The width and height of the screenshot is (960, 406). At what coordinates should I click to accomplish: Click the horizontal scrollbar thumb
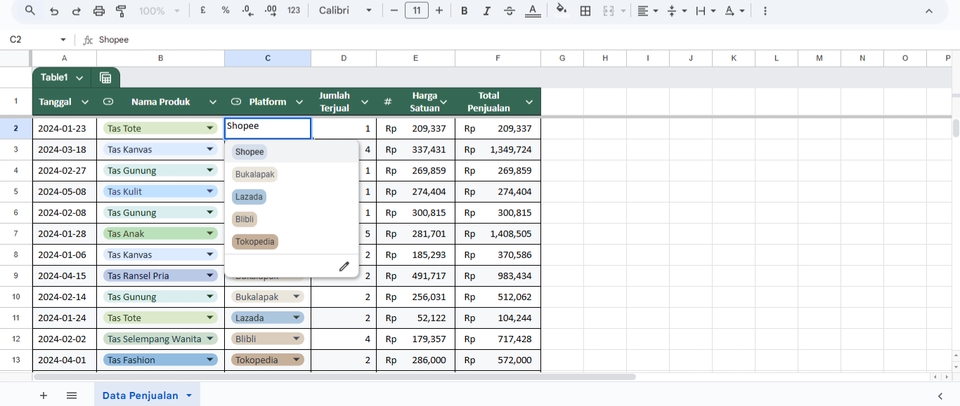[334, 377]
